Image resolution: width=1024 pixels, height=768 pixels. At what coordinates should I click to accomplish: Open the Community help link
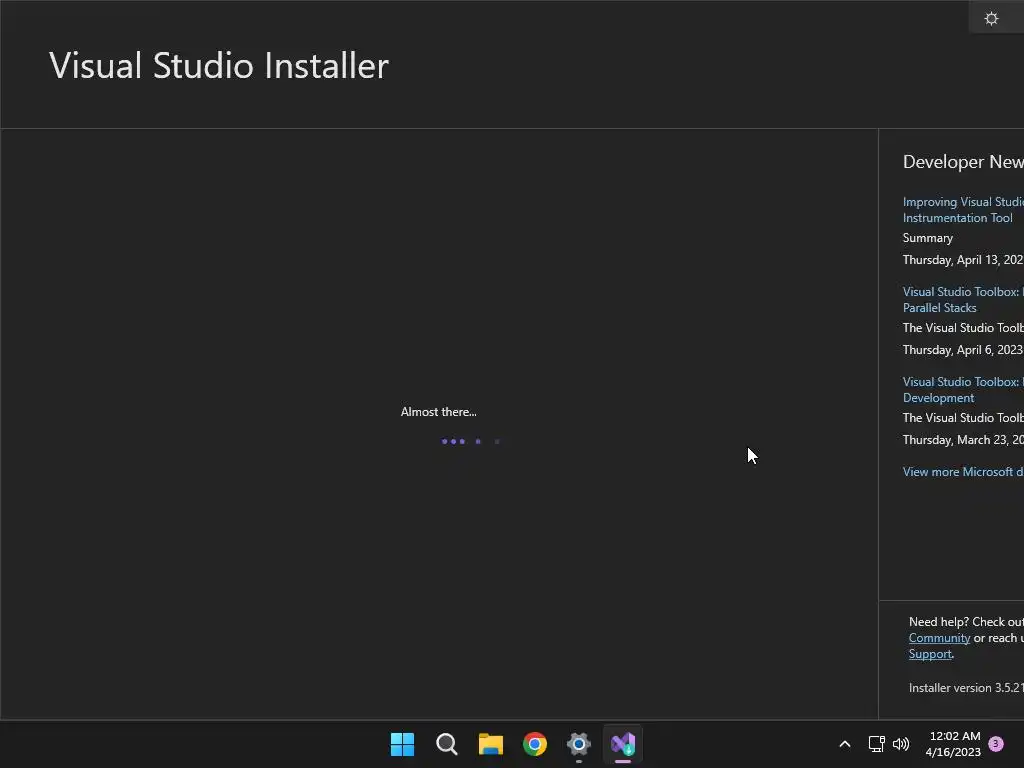pyautogui.click(x=939, y=638)
